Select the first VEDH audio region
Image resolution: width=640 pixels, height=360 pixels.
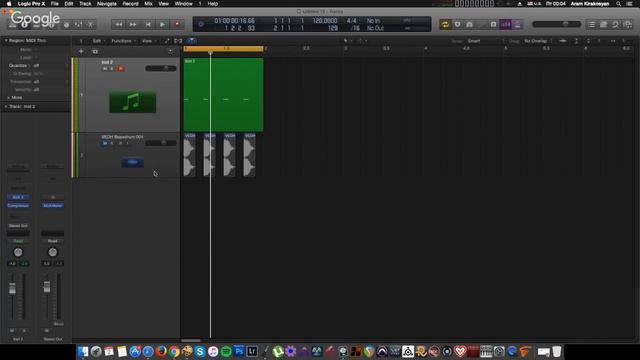[189, 155]
